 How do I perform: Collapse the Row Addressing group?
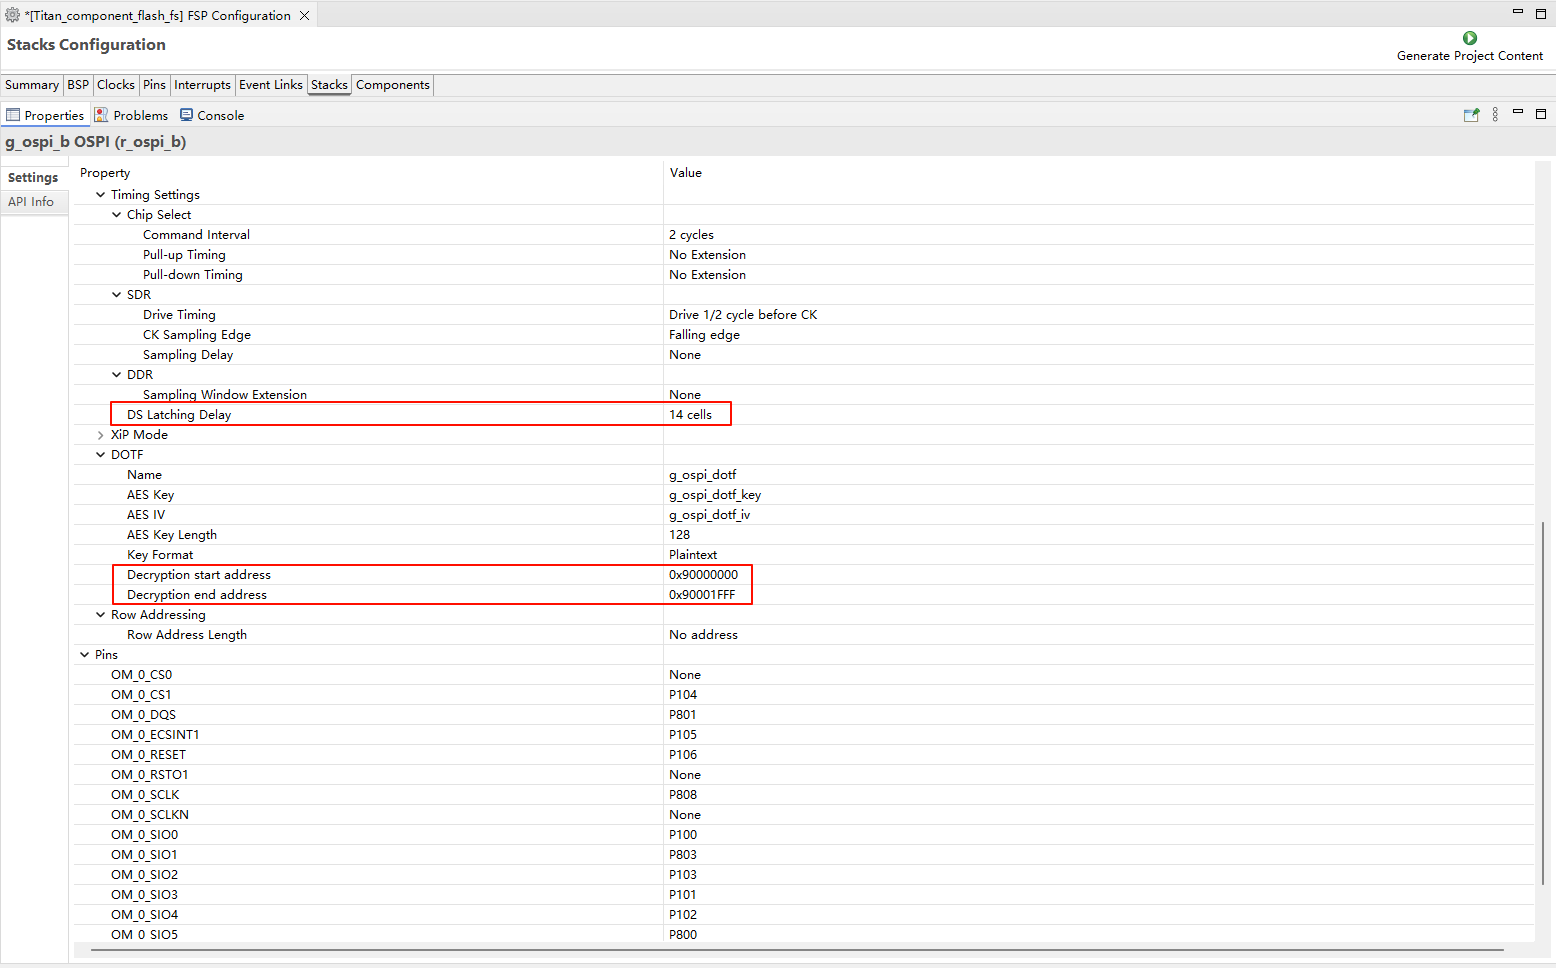100,615
